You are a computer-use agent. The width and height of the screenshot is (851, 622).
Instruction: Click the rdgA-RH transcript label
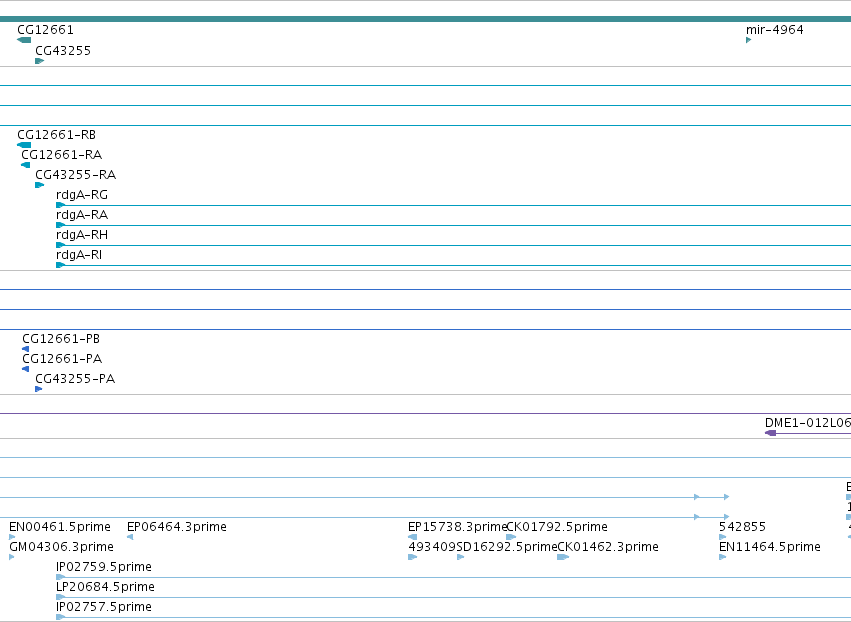click(82, 235)
